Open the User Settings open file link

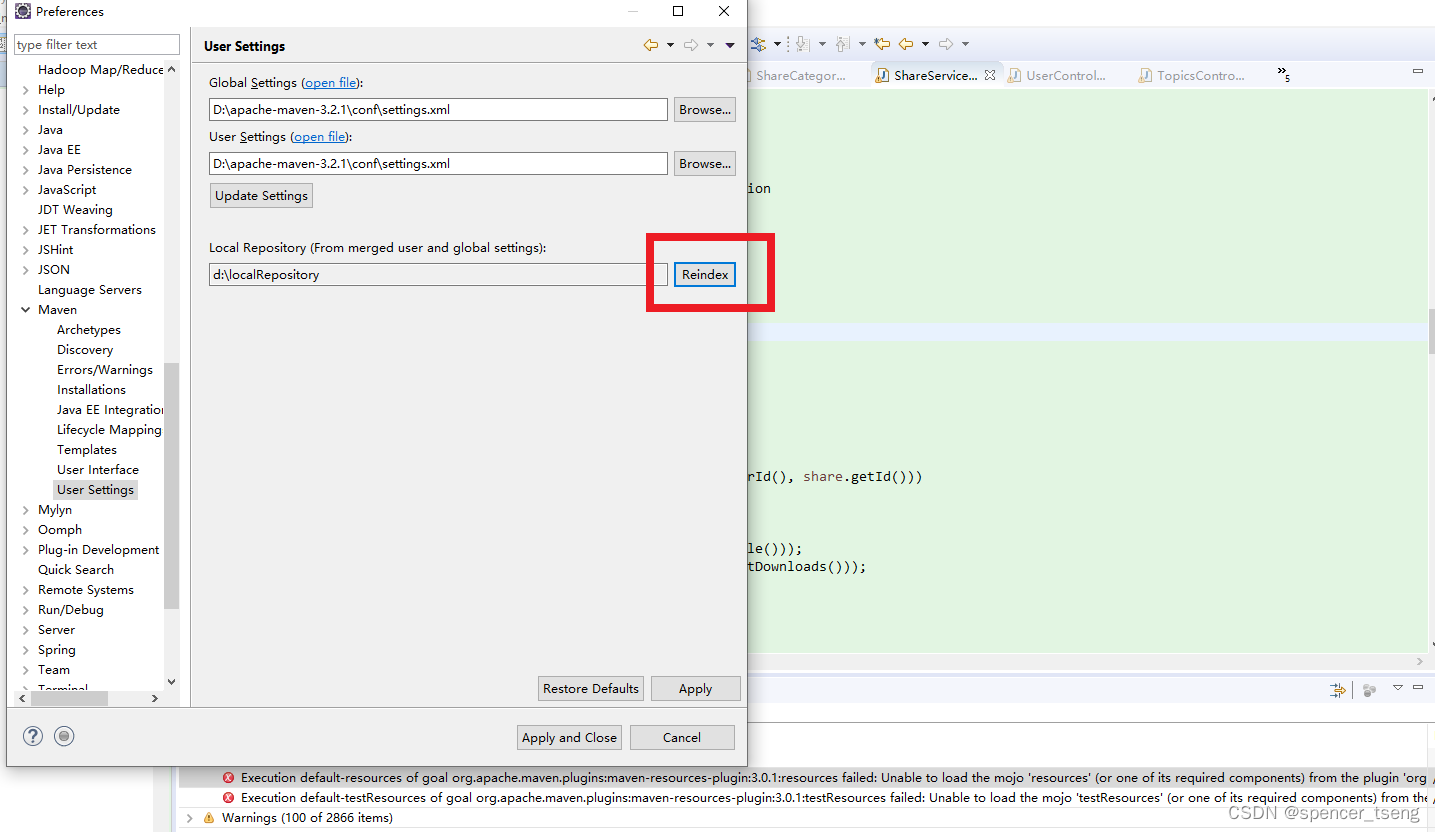tap(319, 136)
